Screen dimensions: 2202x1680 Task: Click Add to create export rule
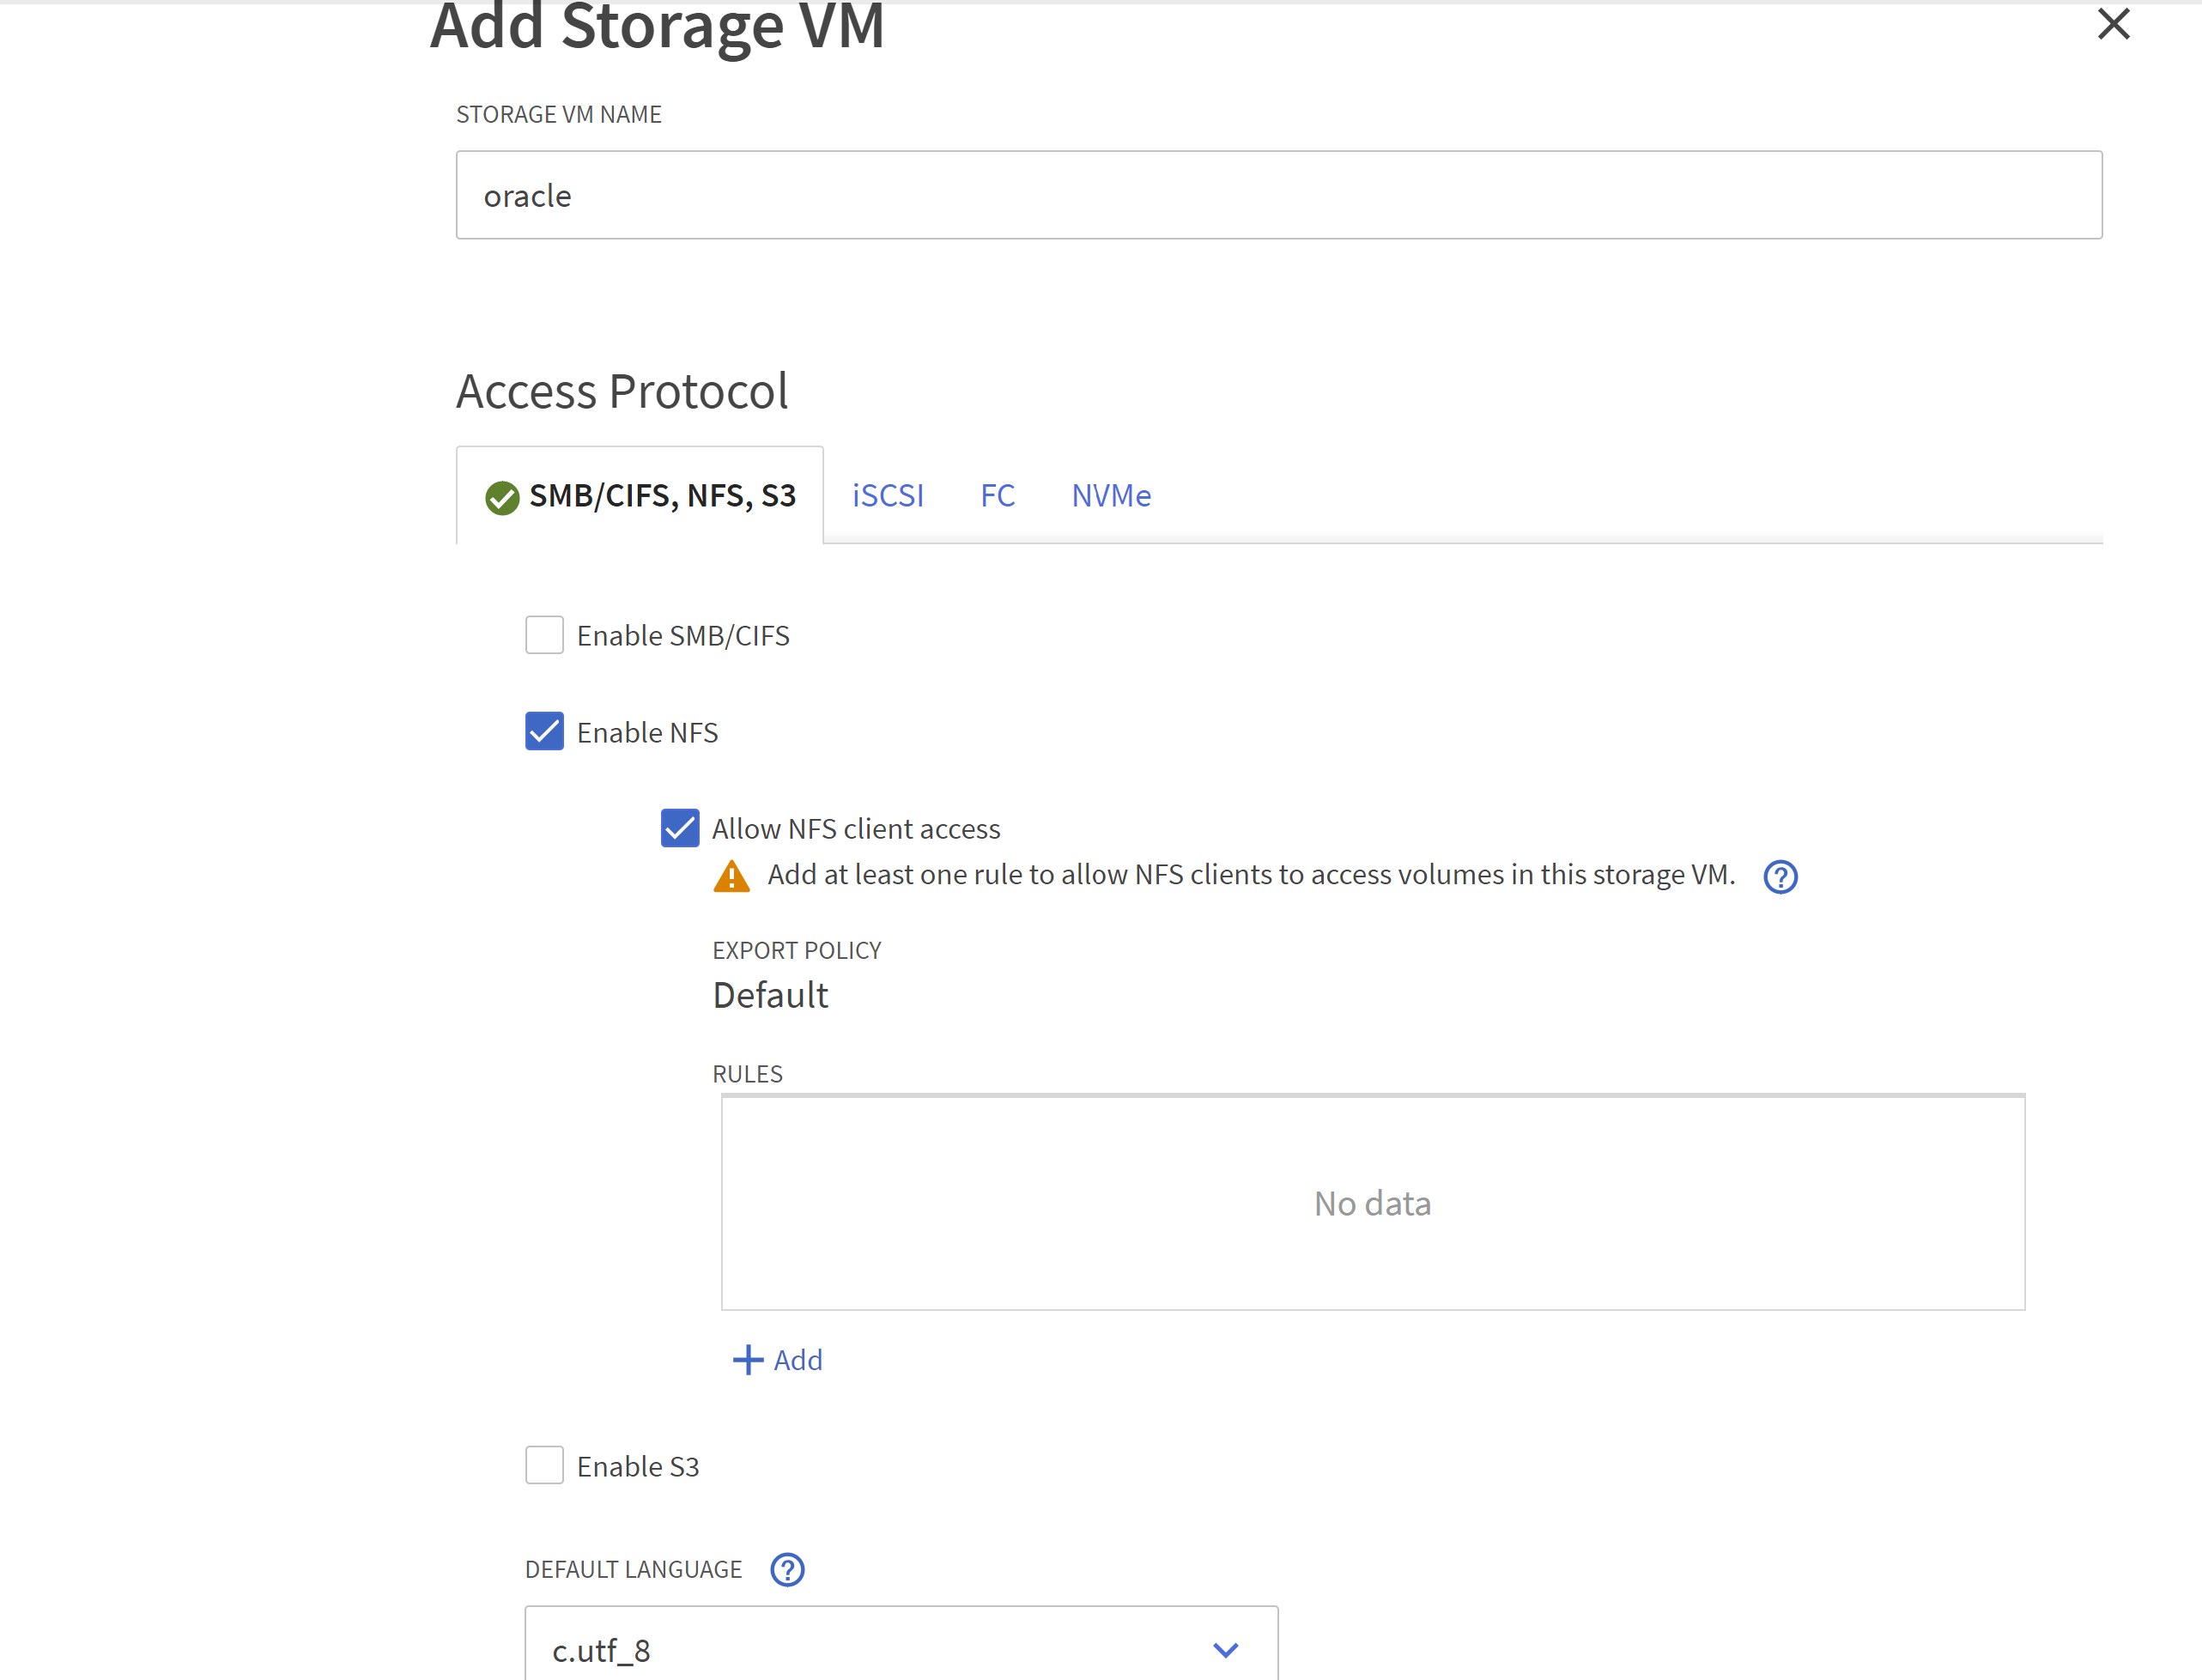797,1360
